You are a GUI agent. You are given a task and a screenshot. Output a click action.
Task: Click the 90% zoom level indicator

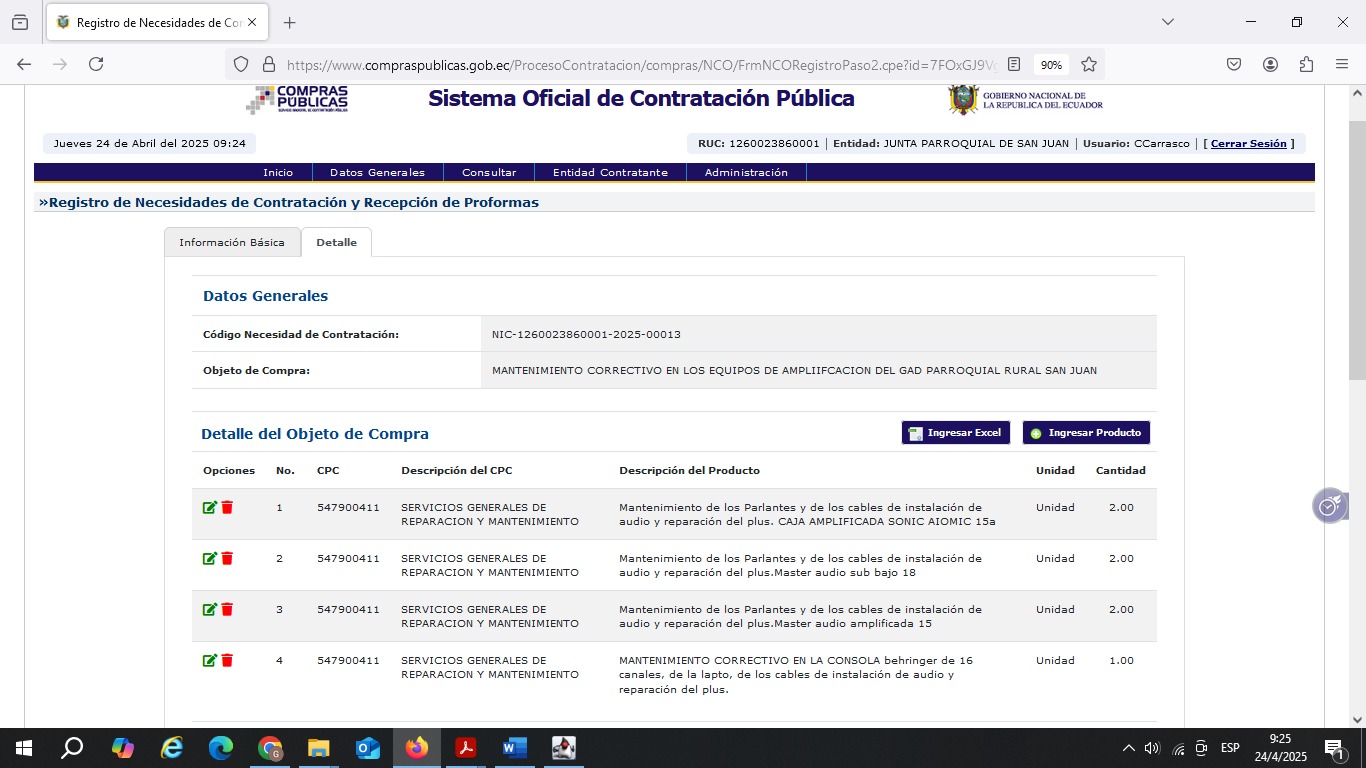1051,64
